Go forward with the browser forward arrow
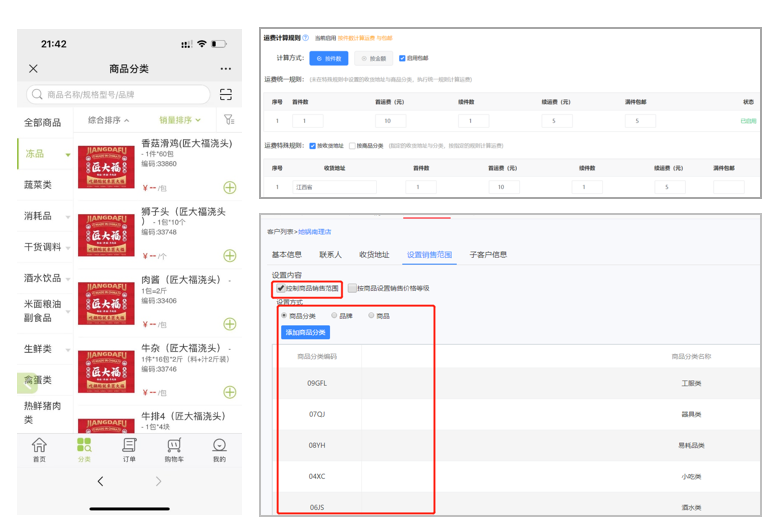Screen dimensions: 776x531 click(x=158, y=481)
